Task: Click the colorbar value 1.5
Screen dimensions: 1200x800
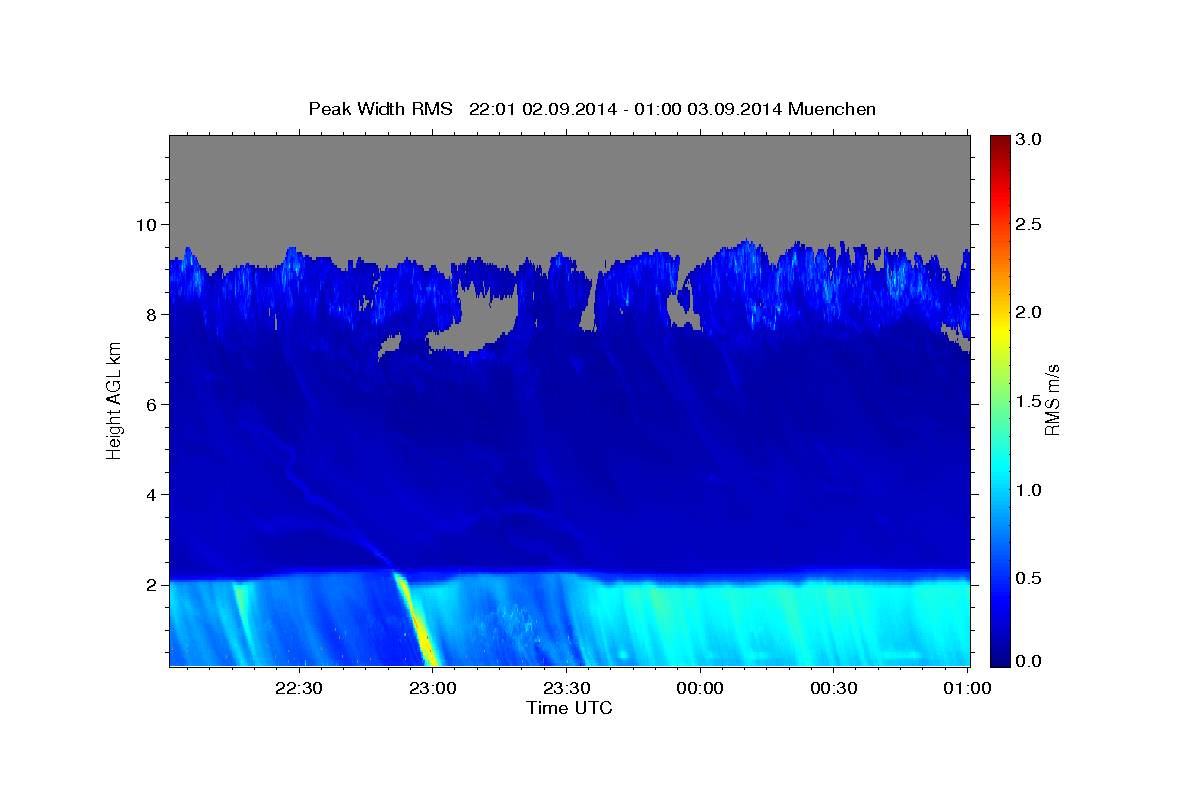Action: point(1029,400)
